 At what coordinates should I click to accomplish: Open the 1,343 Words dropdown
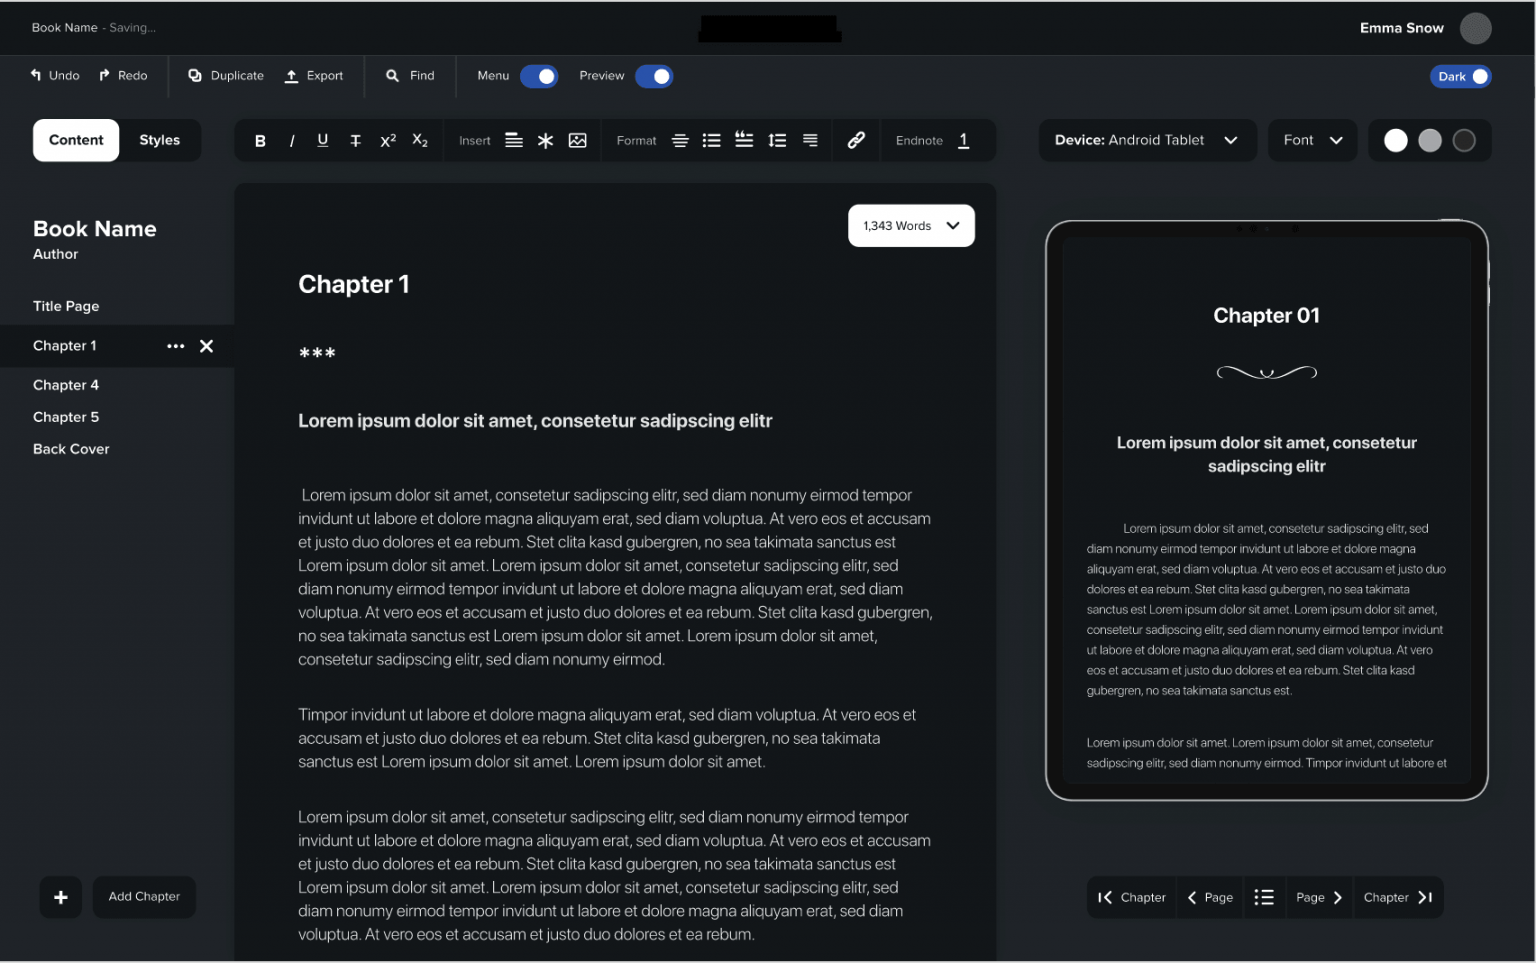(910, 225)
